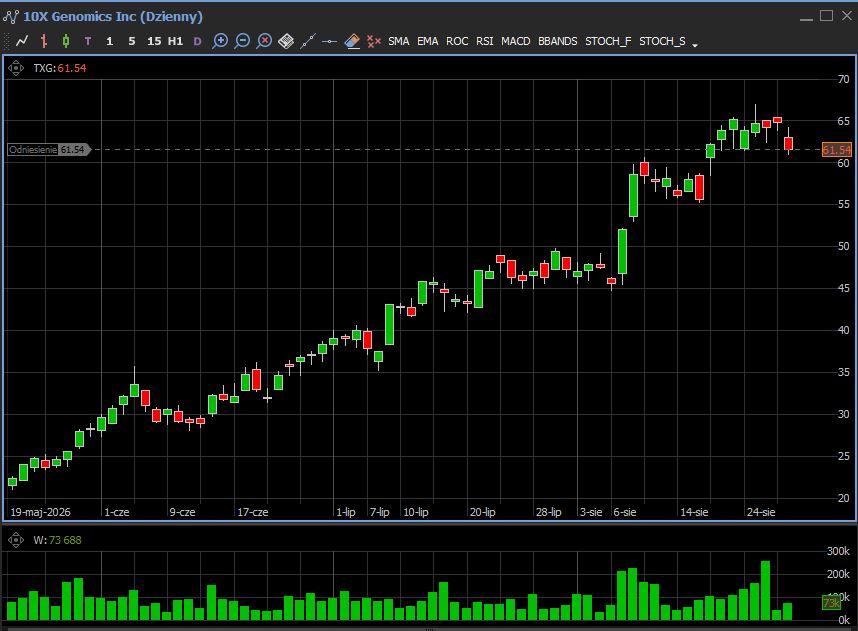Select the green candlestick chart type
The image size is (858, 631).
[66, 41]
